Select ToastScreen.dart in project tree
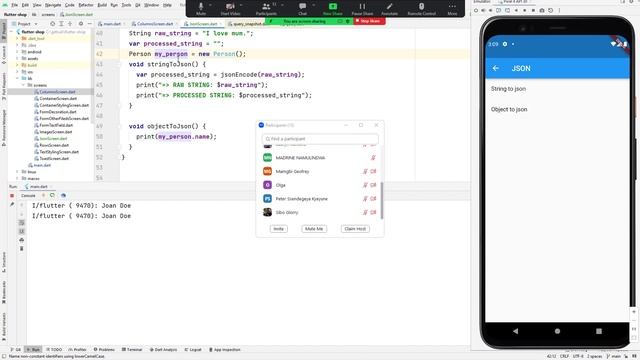Screen dimensions: 640x360 pos(54,158)
